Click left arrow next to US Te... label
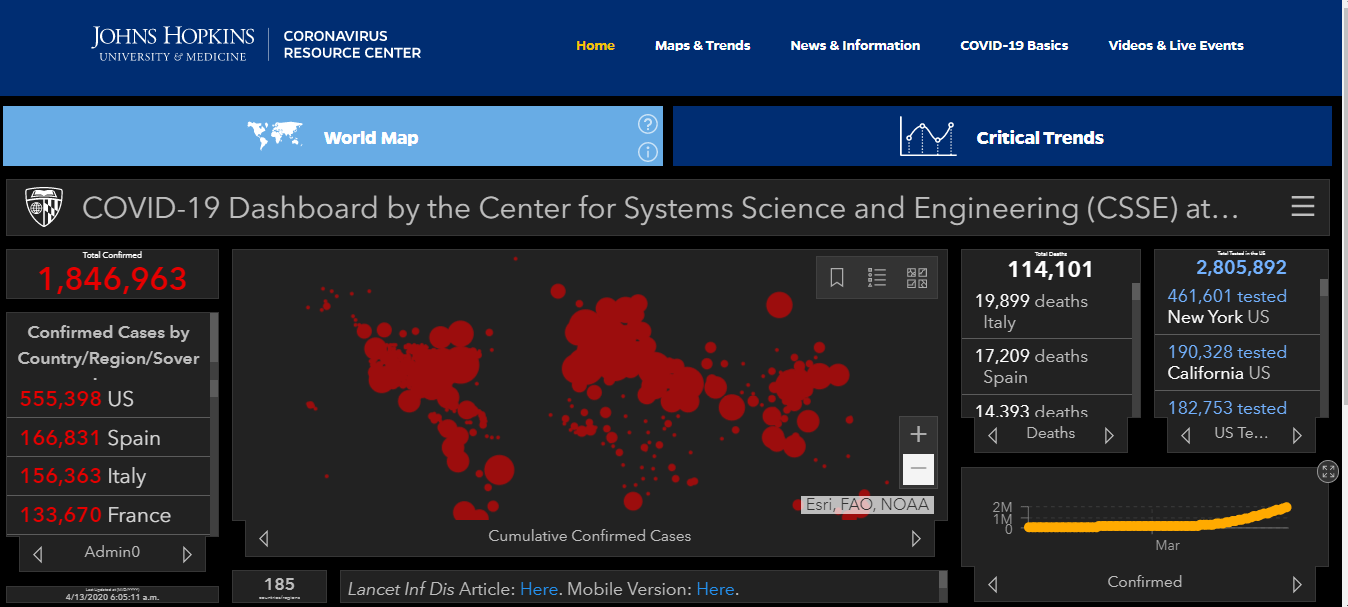1348x607 pixels. tap(1185, 435)
